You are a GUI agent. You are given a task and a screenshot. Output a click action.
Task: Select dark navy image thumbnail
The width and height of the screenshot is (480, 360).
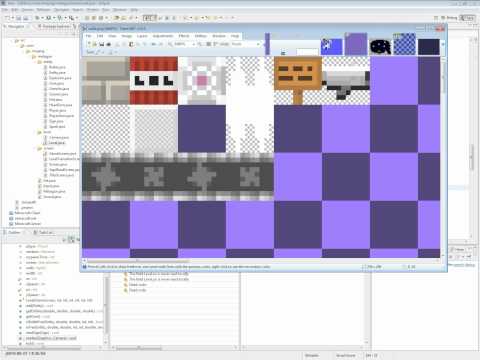pos(429,46)
